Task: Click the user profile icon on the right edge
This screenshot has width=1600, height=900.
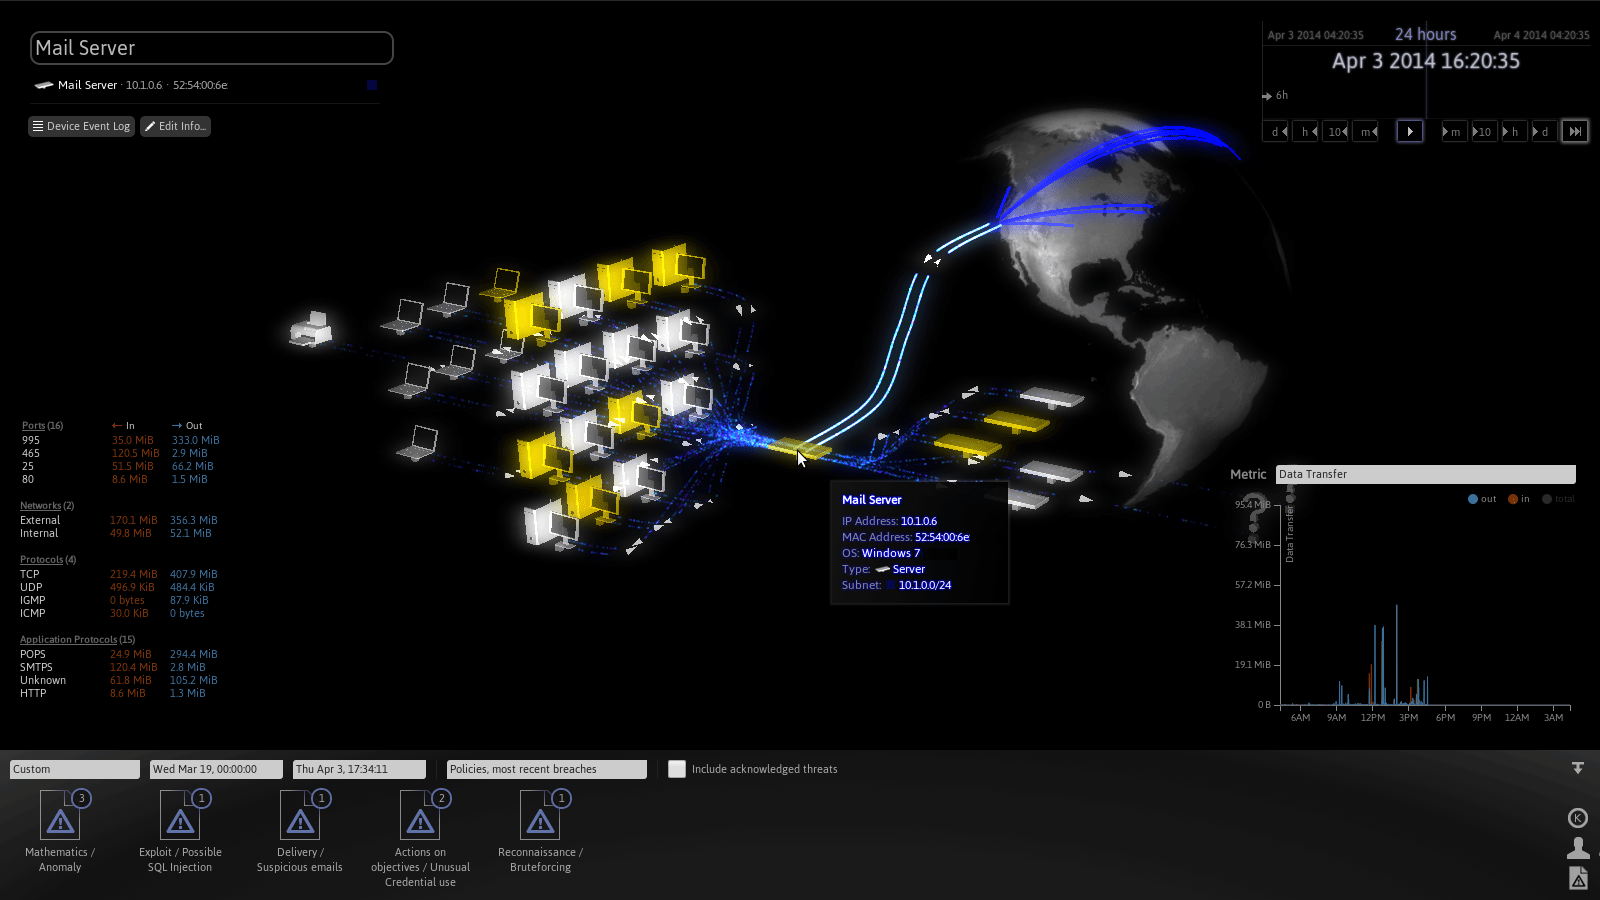Action: [x=1578, y=847]
